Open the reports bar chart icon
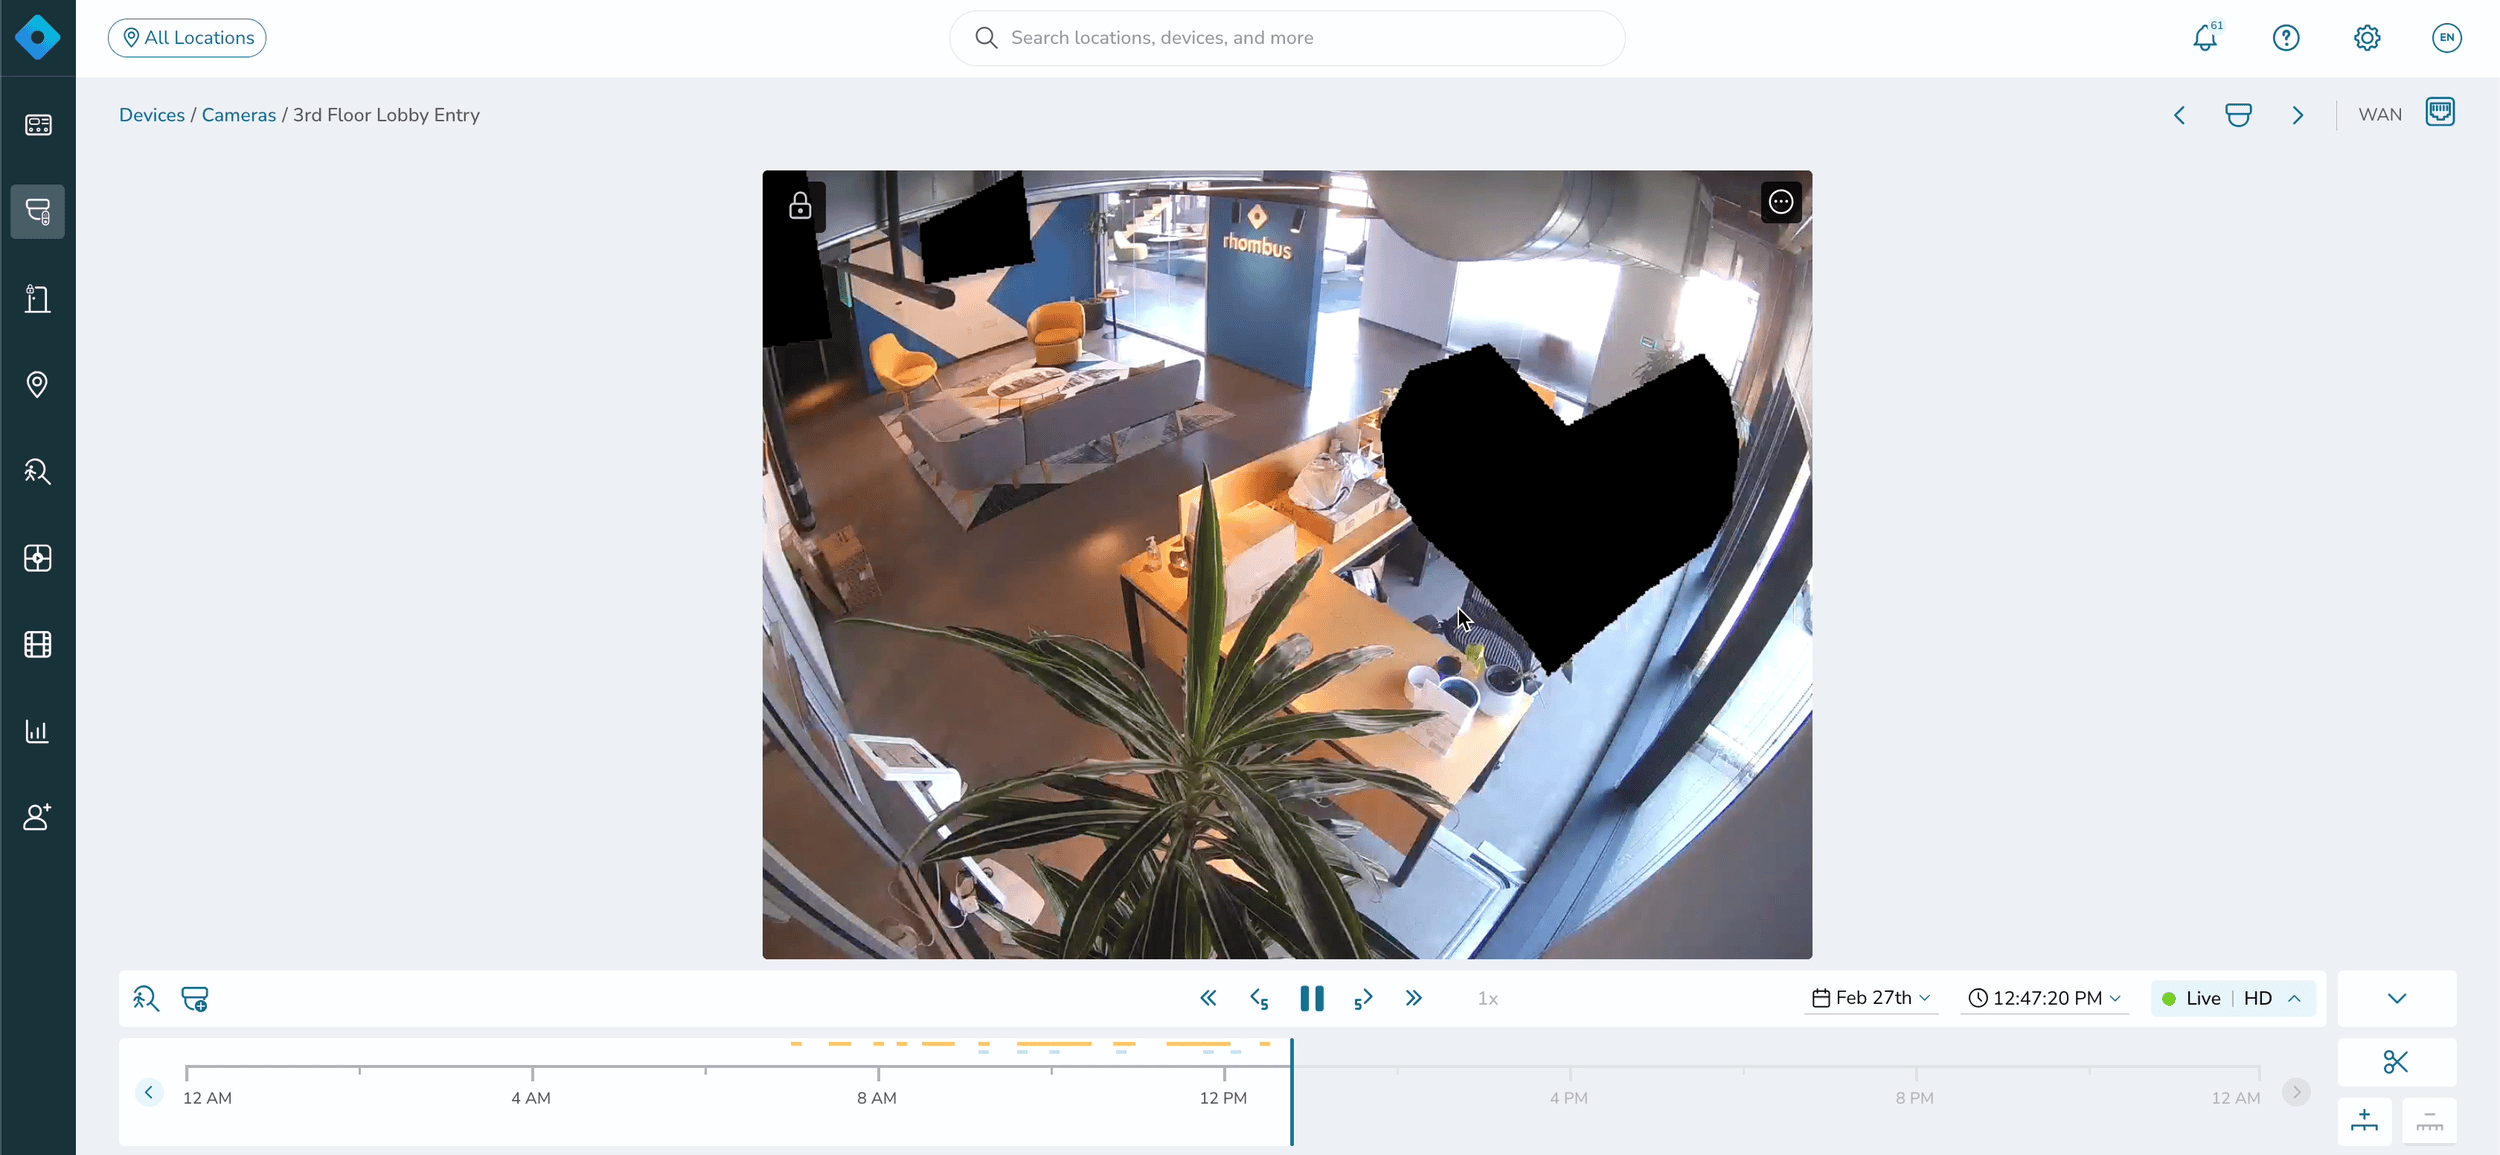2500x1155 pixels. pyautogui.click(x=38, y=731)
